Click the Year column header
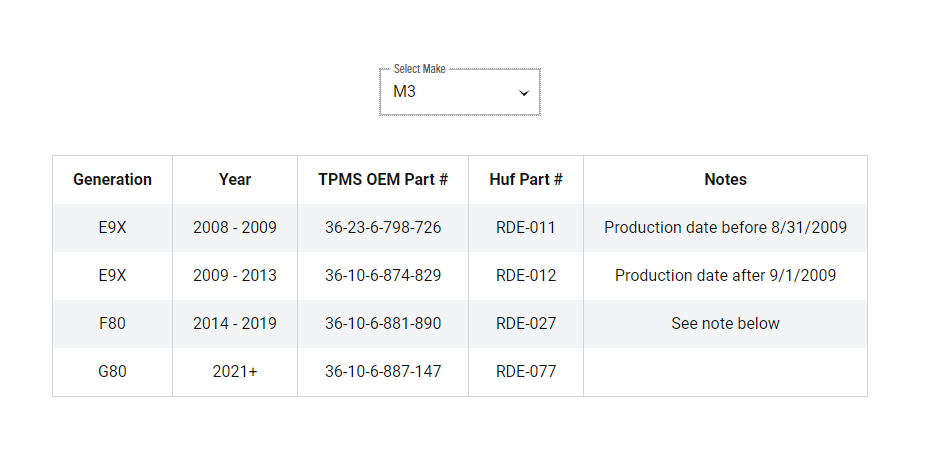 [x=235, y=179]
